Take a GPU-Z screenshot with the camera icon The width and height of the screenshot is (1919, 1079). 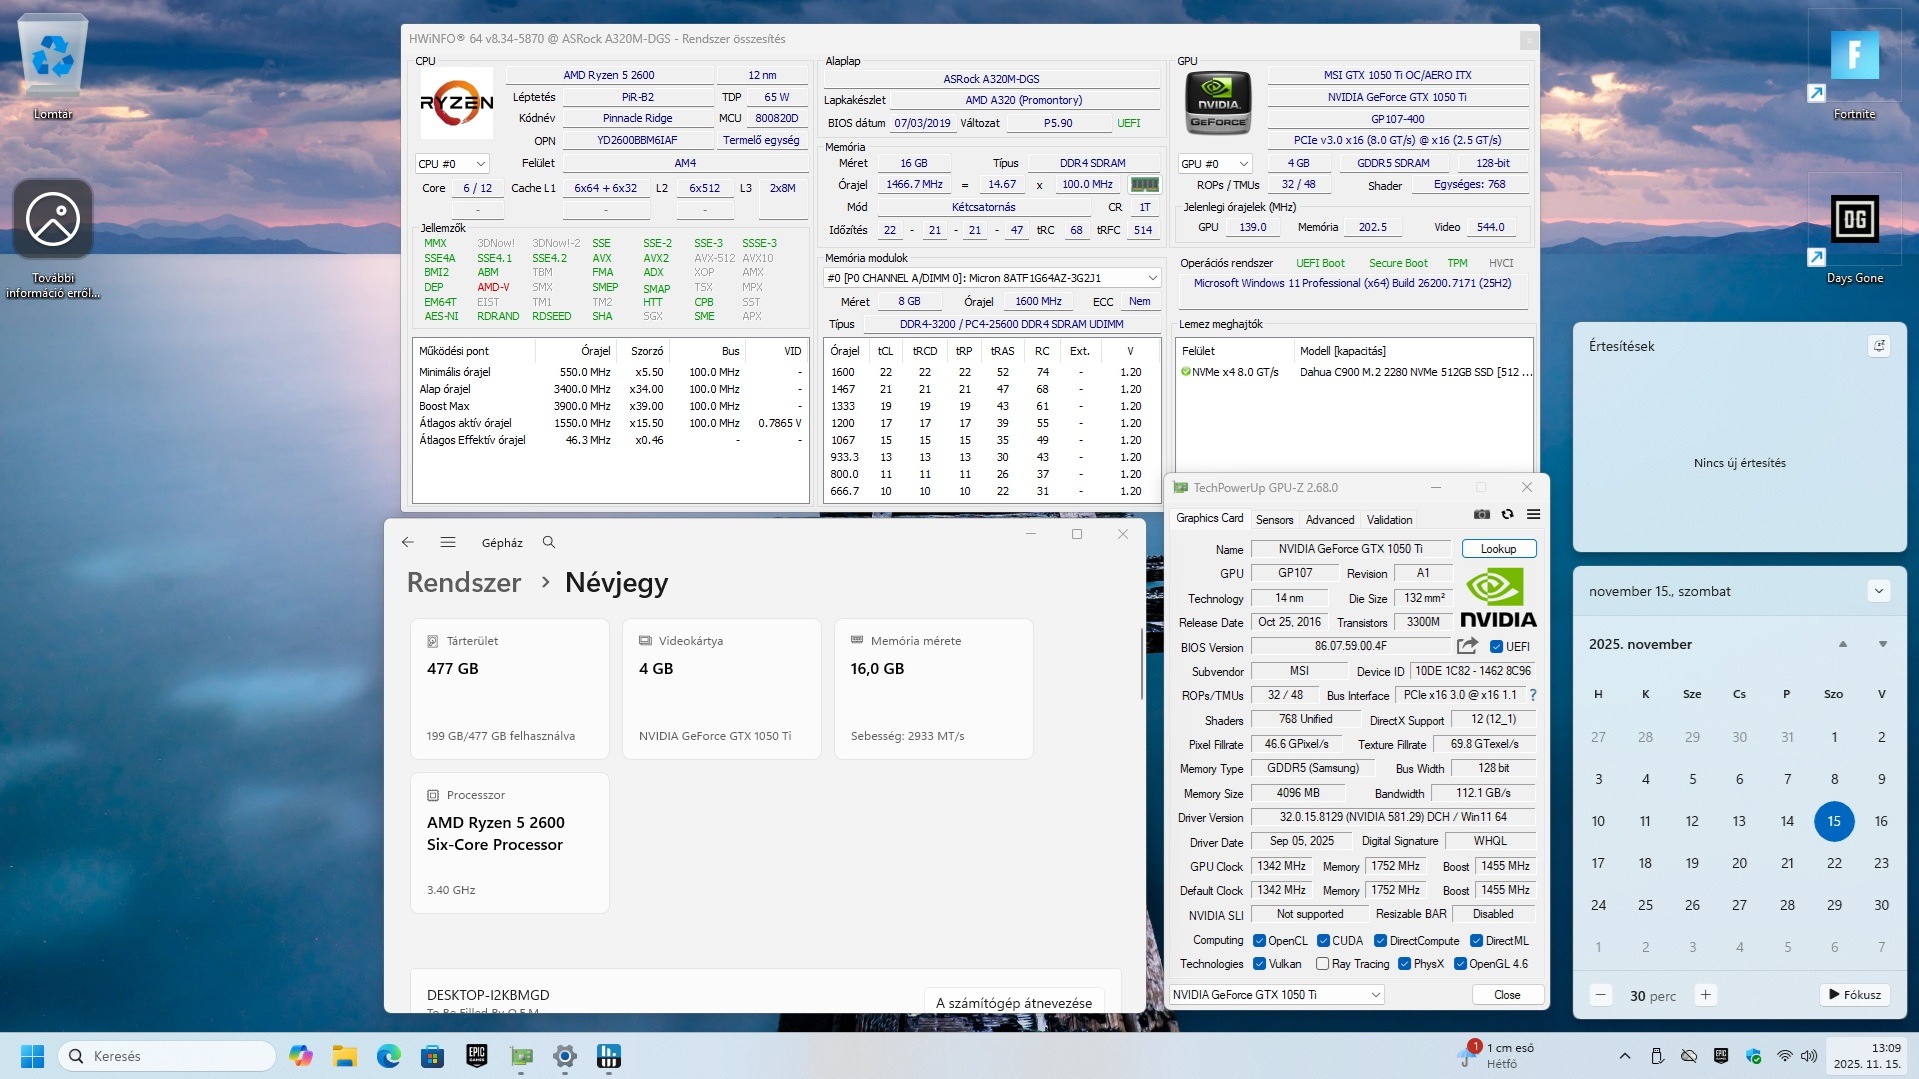pyautogui.click(x=1482, y=514)
